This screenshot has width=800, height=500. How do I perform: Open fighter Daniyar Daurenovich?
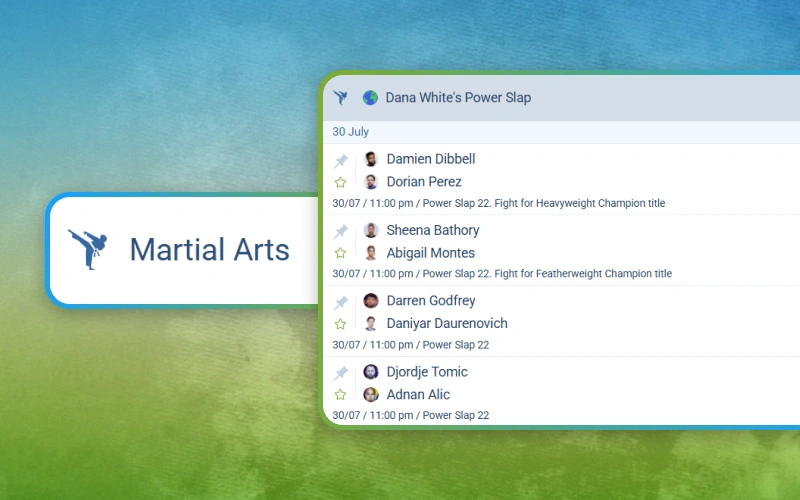(447, 323)
